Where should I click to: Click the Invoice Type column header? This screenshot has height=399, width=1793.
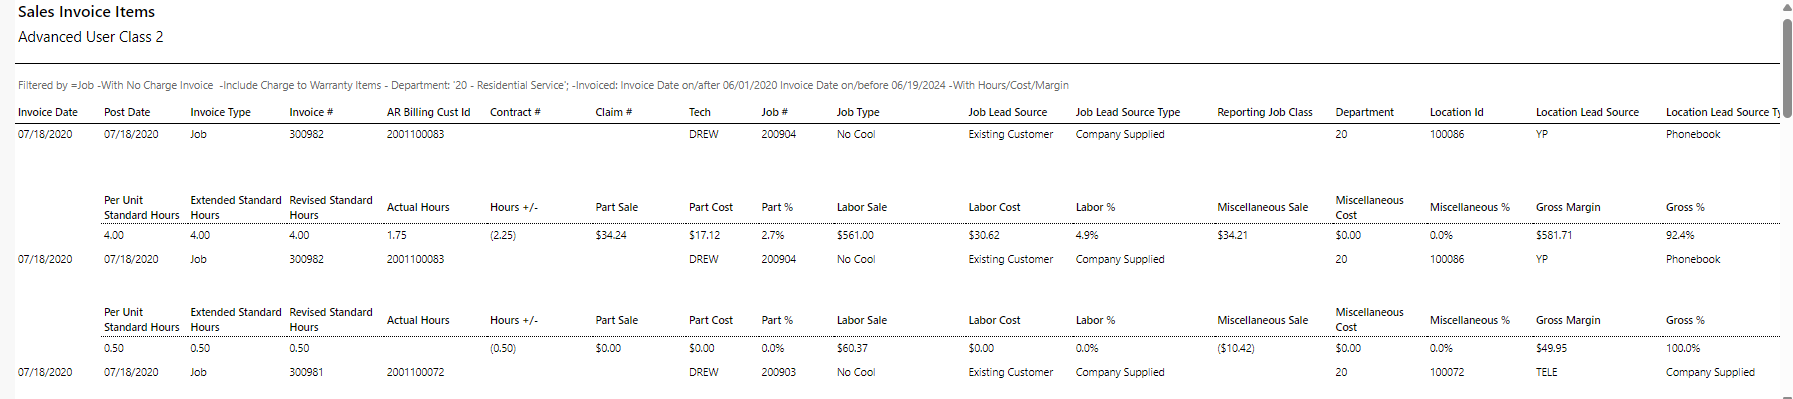click(221, 112)
